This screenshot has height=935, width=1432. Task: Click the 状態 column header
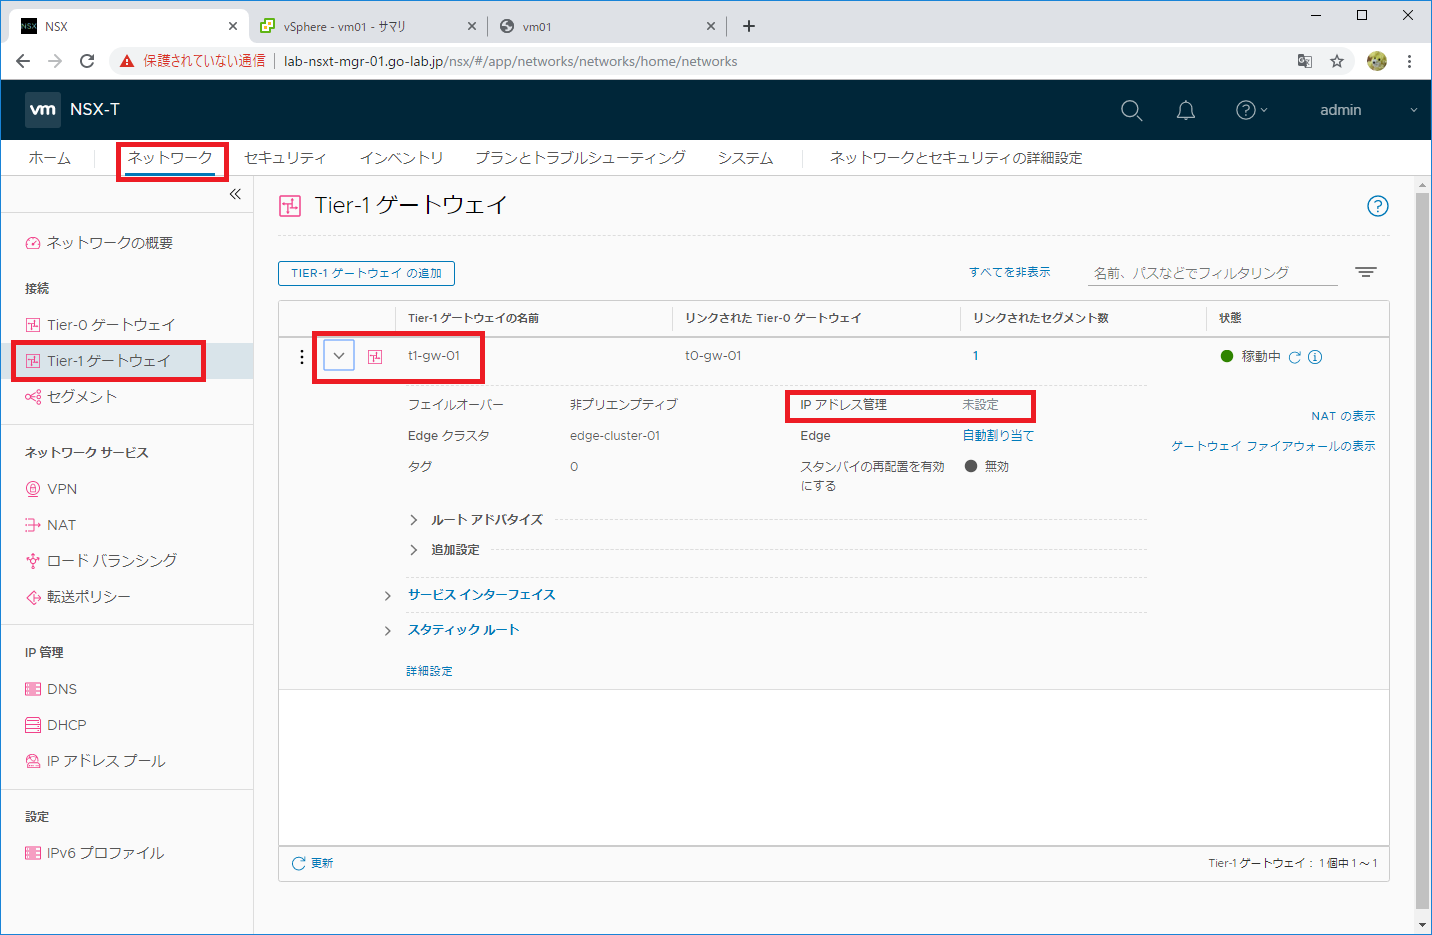[x=1230, y=318]
